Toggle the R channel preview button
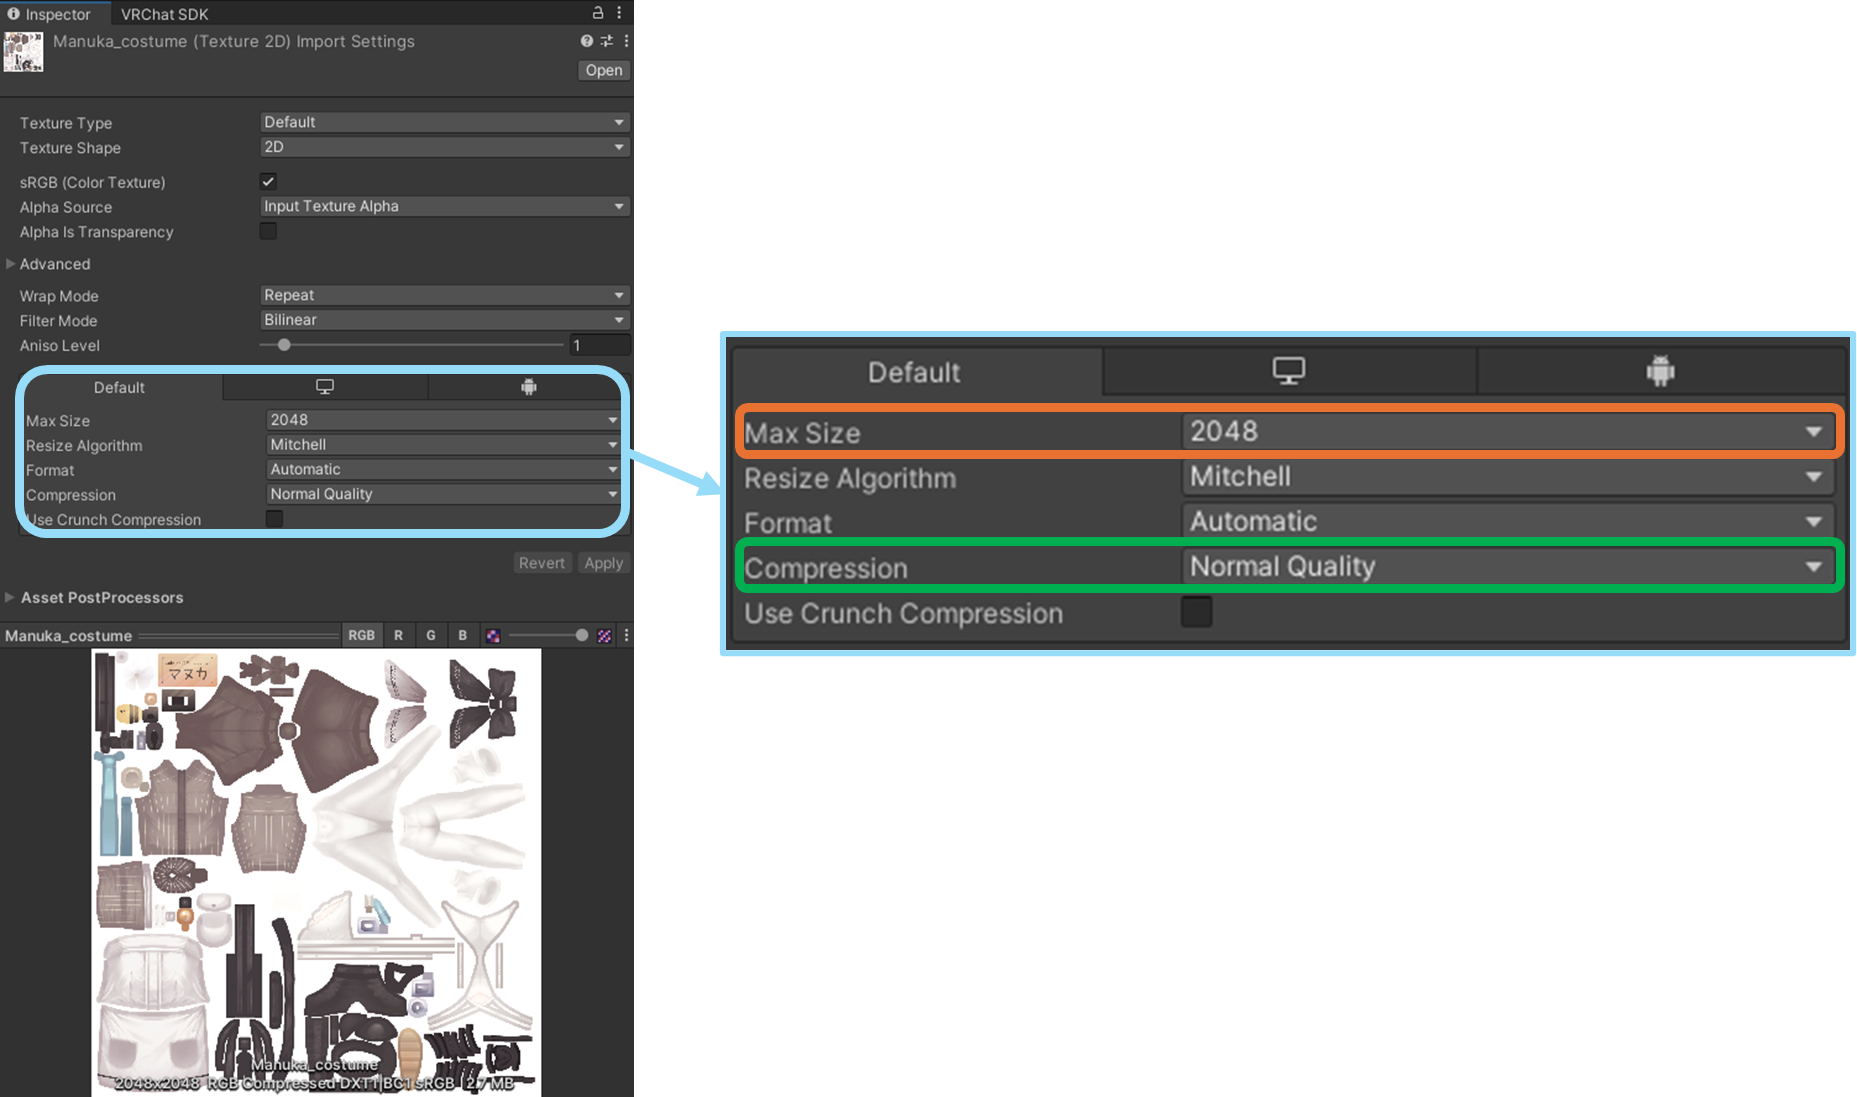This screenshot has width=1857, height=1097. 398,636
